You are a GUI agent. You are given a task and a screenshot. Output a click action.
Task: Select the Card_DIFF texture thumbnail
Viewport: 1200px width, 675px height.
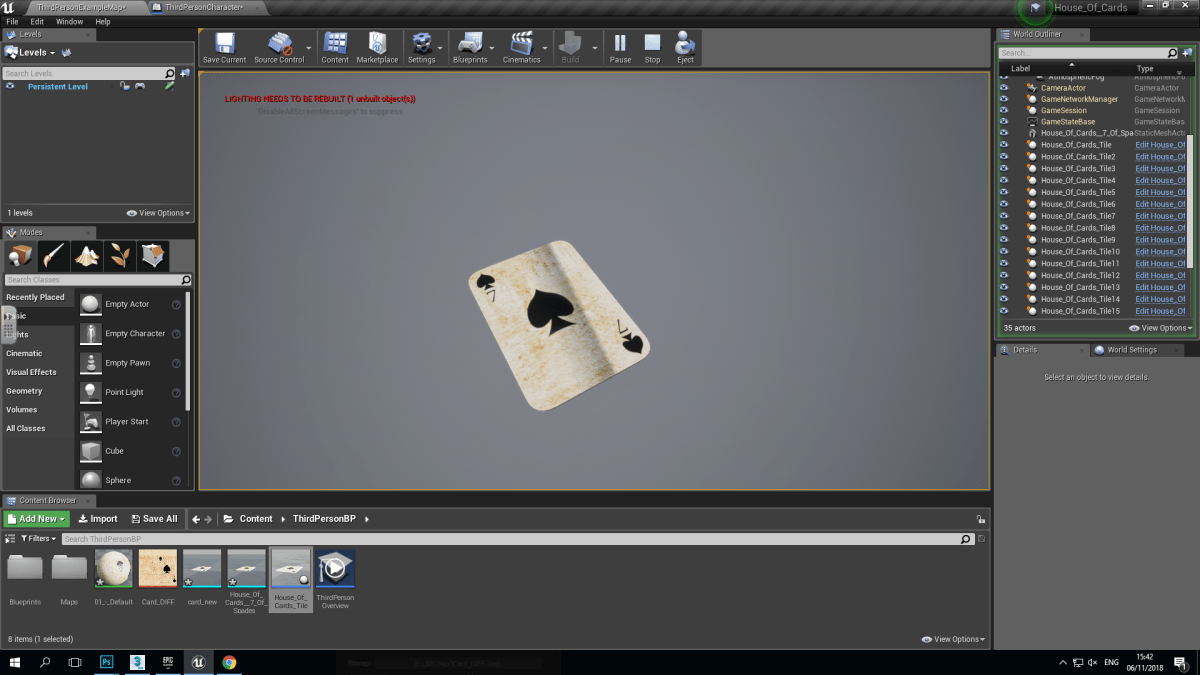(x=158, y=568)
